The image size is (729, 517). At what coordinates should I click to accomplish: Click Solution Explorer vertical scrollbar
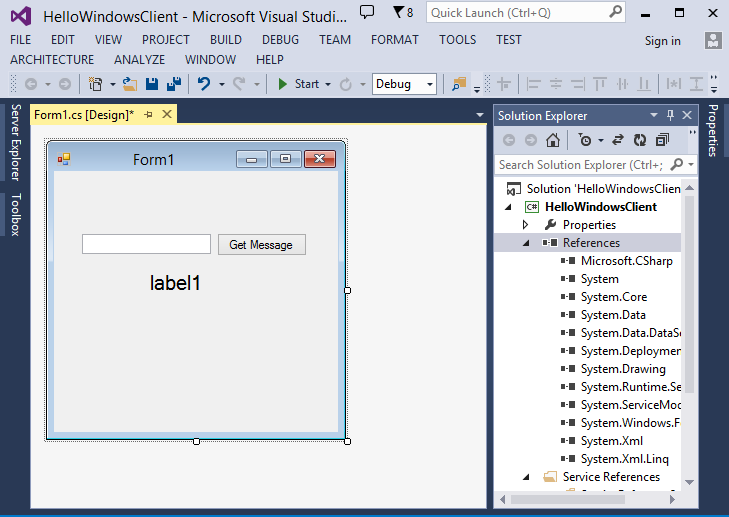point(689,294)
